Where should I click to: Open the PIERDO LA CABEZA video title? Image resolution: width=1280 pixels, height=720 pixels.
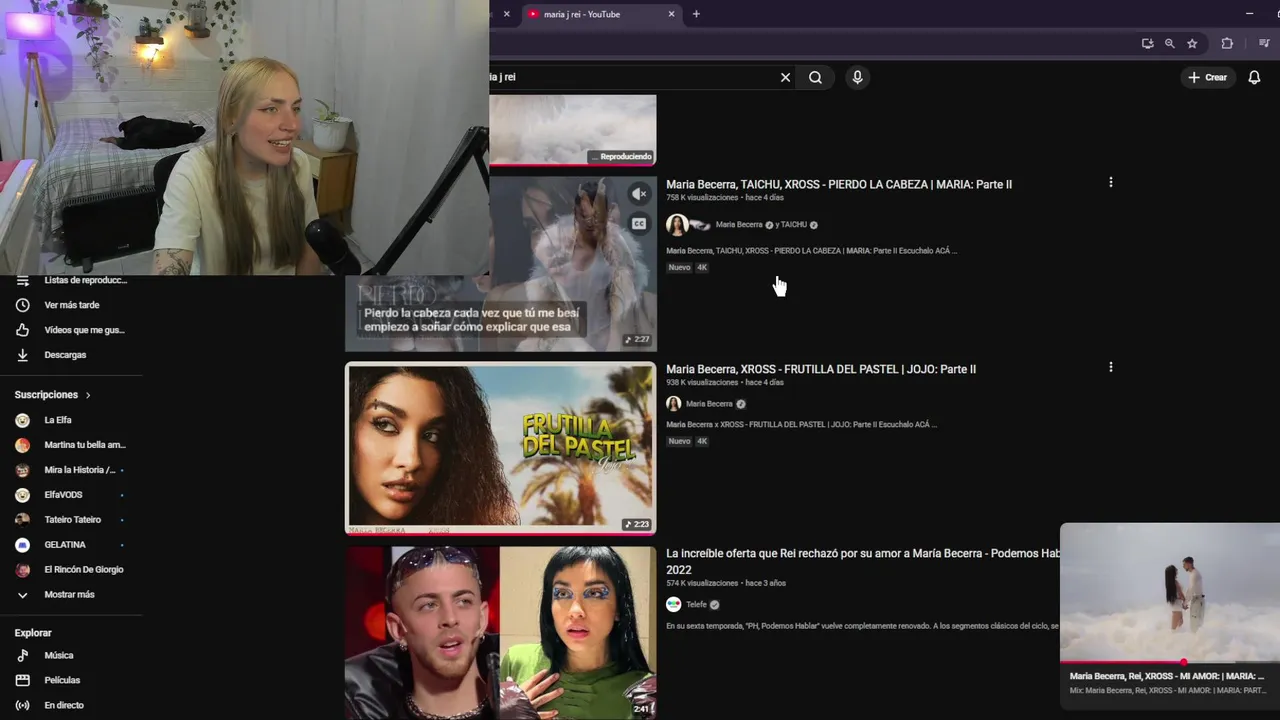[x=839, y=184]
